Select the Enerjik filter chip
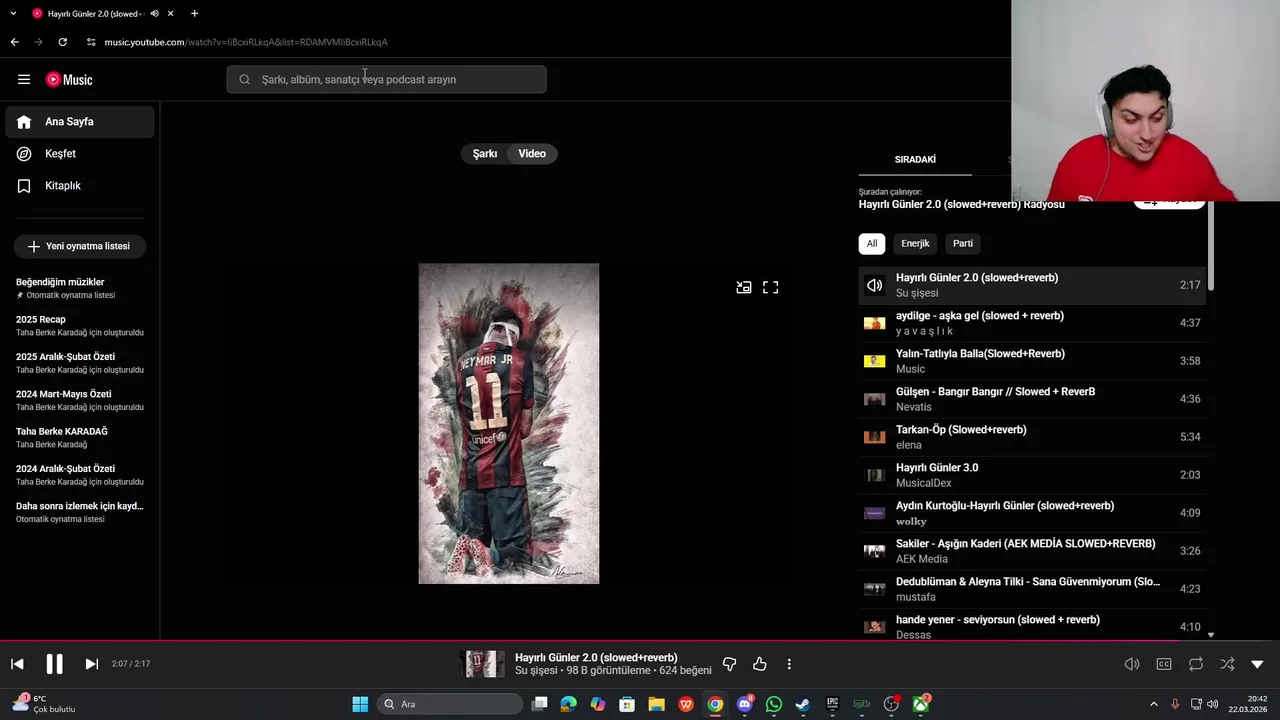 915,243
